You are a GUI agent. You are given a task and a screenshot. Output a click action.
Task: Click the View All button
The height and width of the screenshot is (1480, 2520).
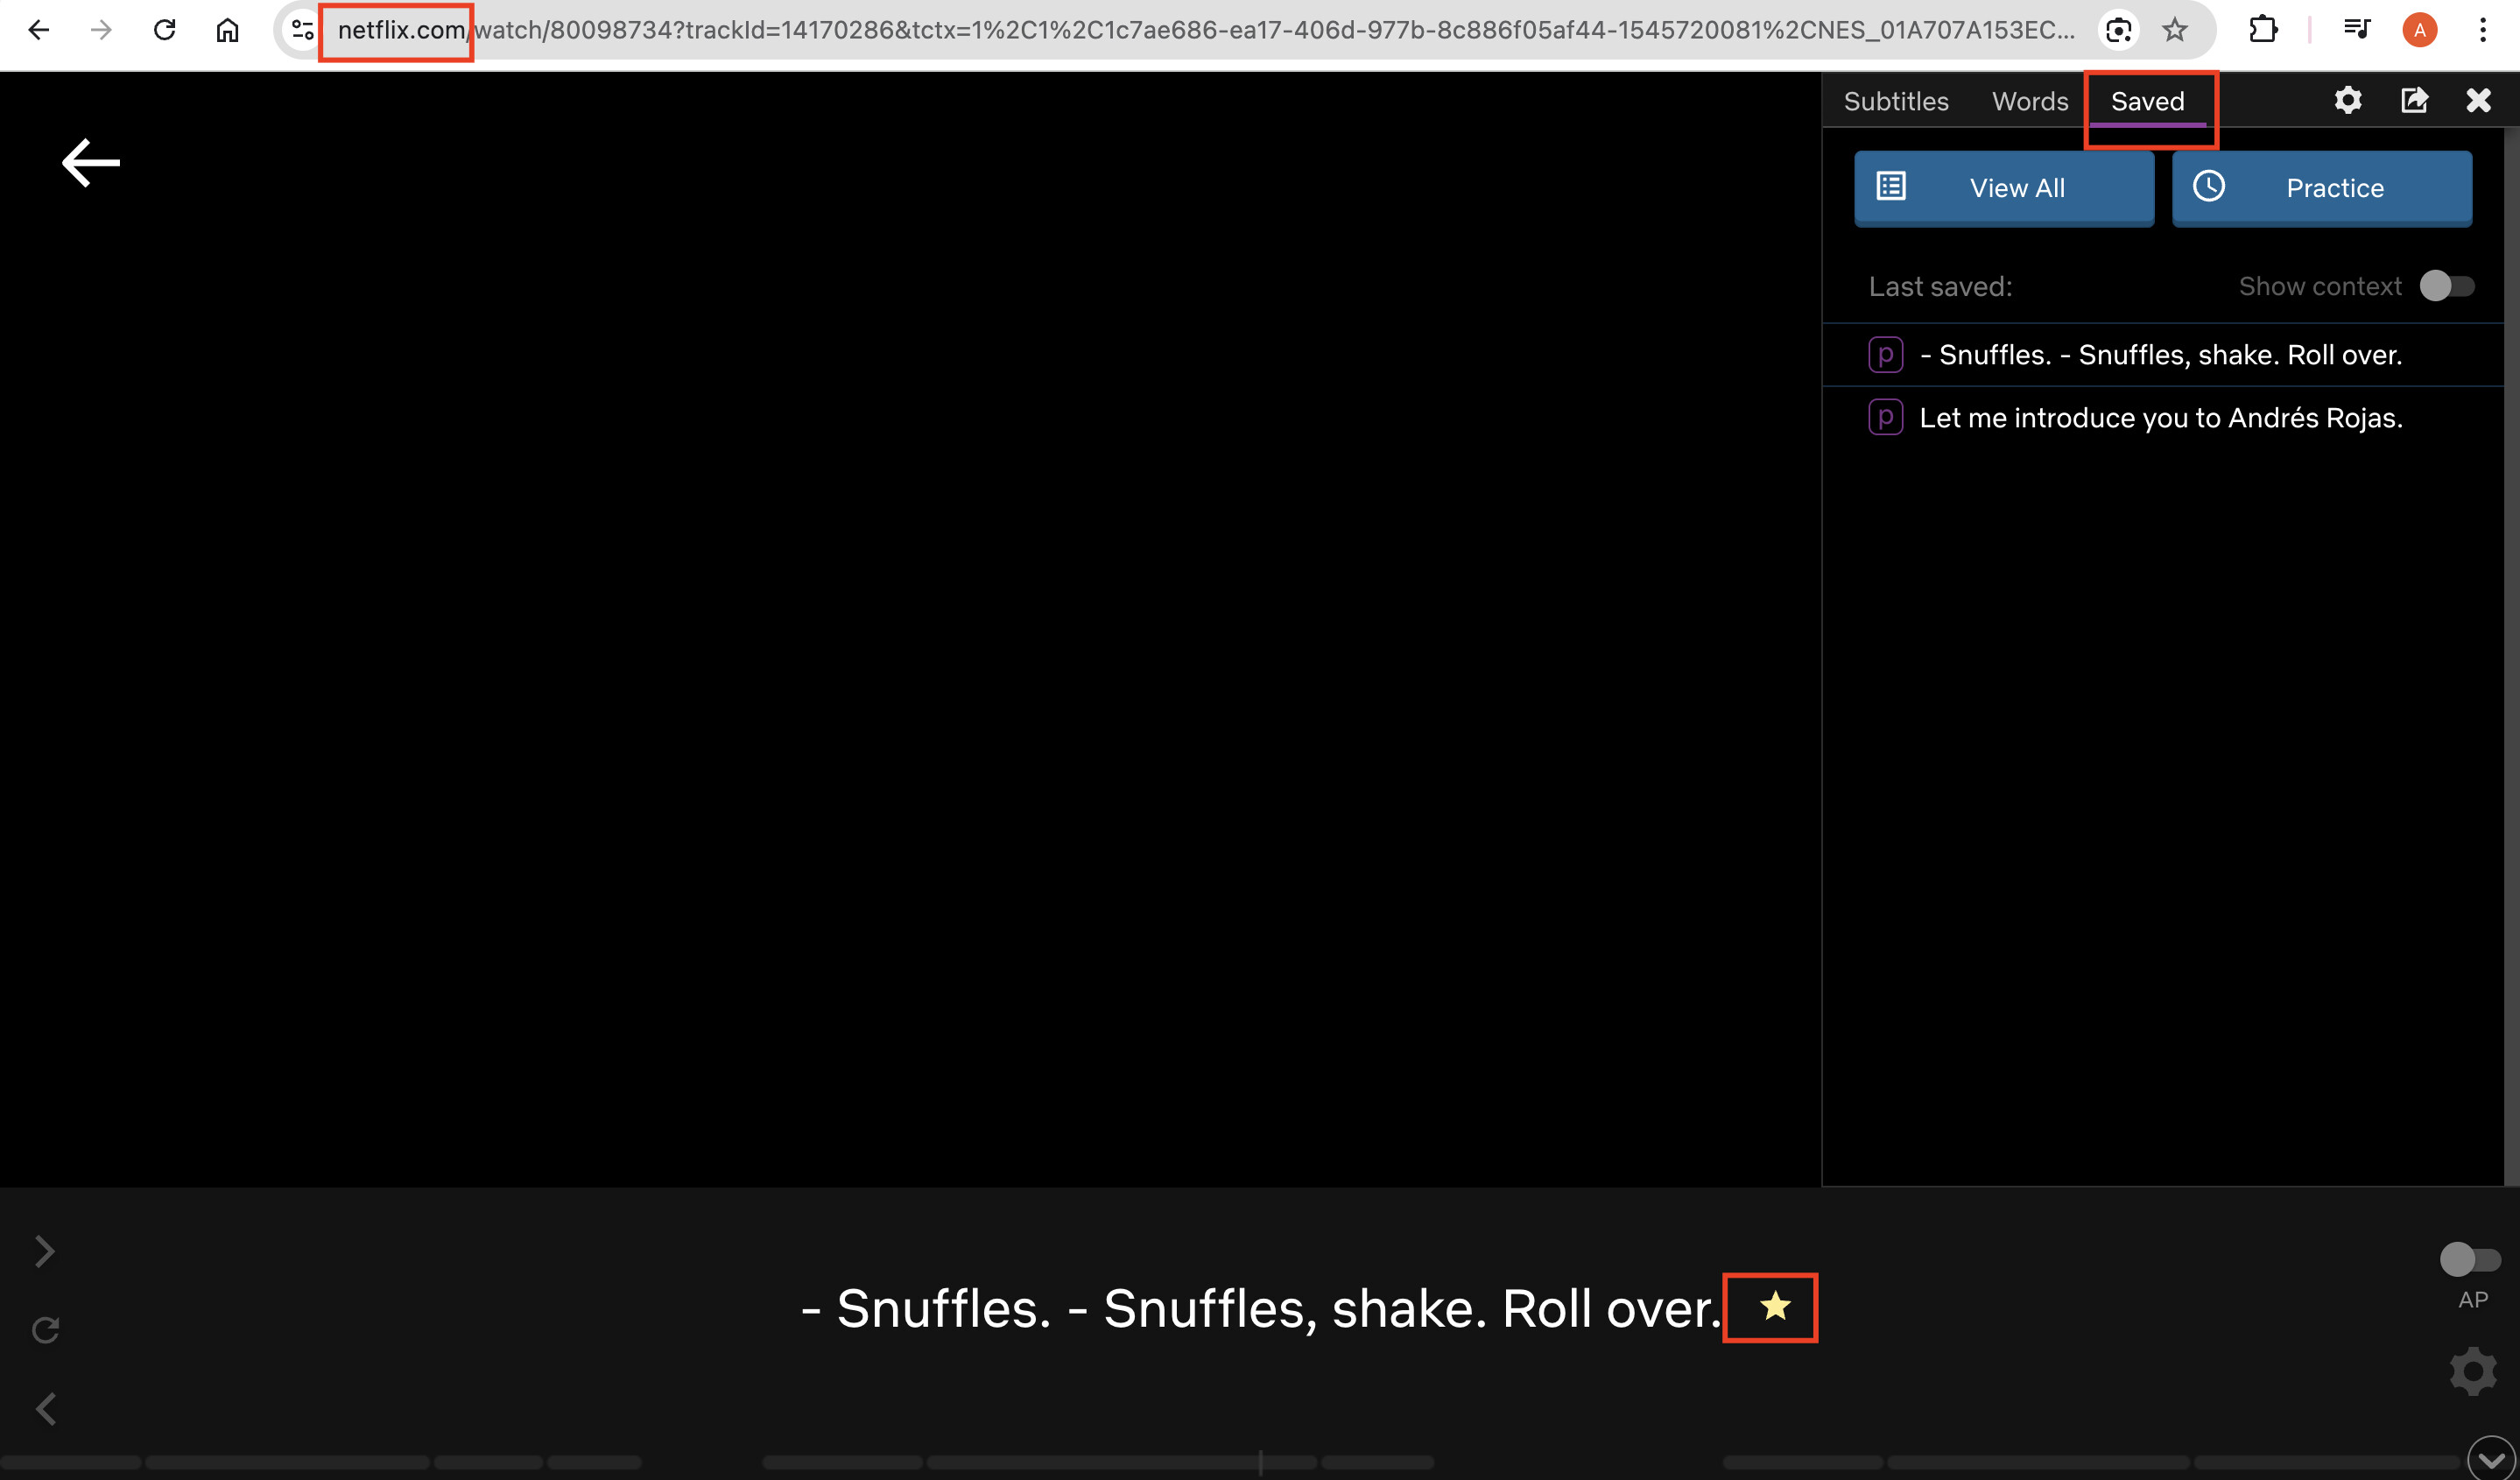pyautogui.click(x=2003, y=188)
